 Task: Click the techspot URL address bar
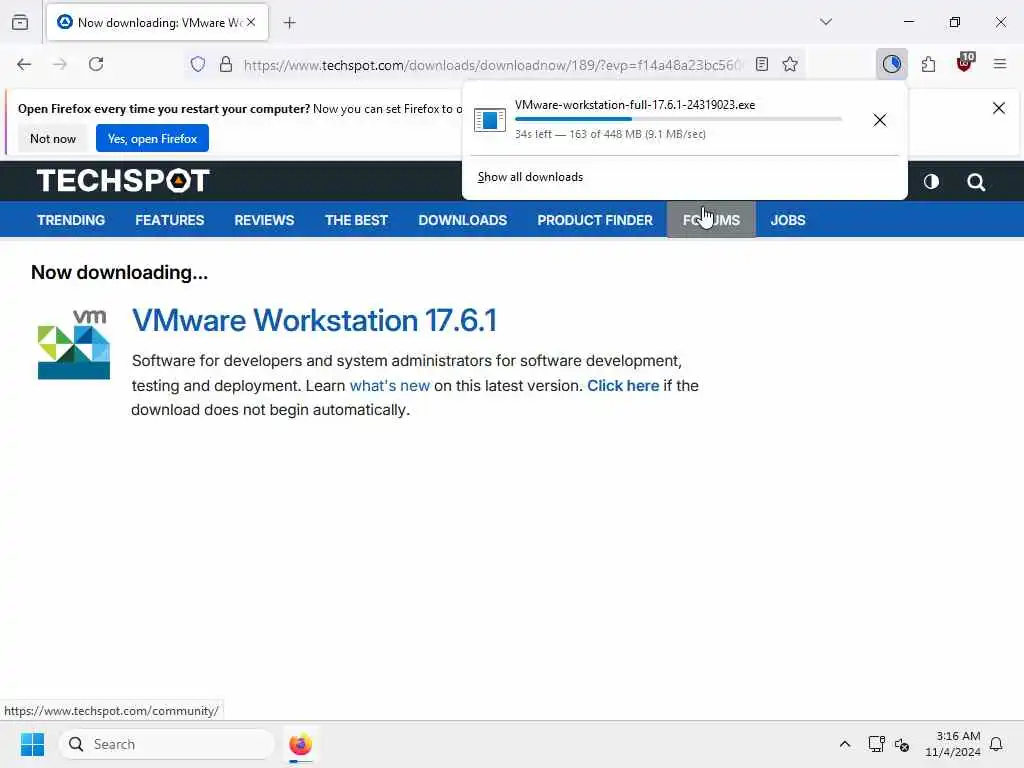coord(493,65)
